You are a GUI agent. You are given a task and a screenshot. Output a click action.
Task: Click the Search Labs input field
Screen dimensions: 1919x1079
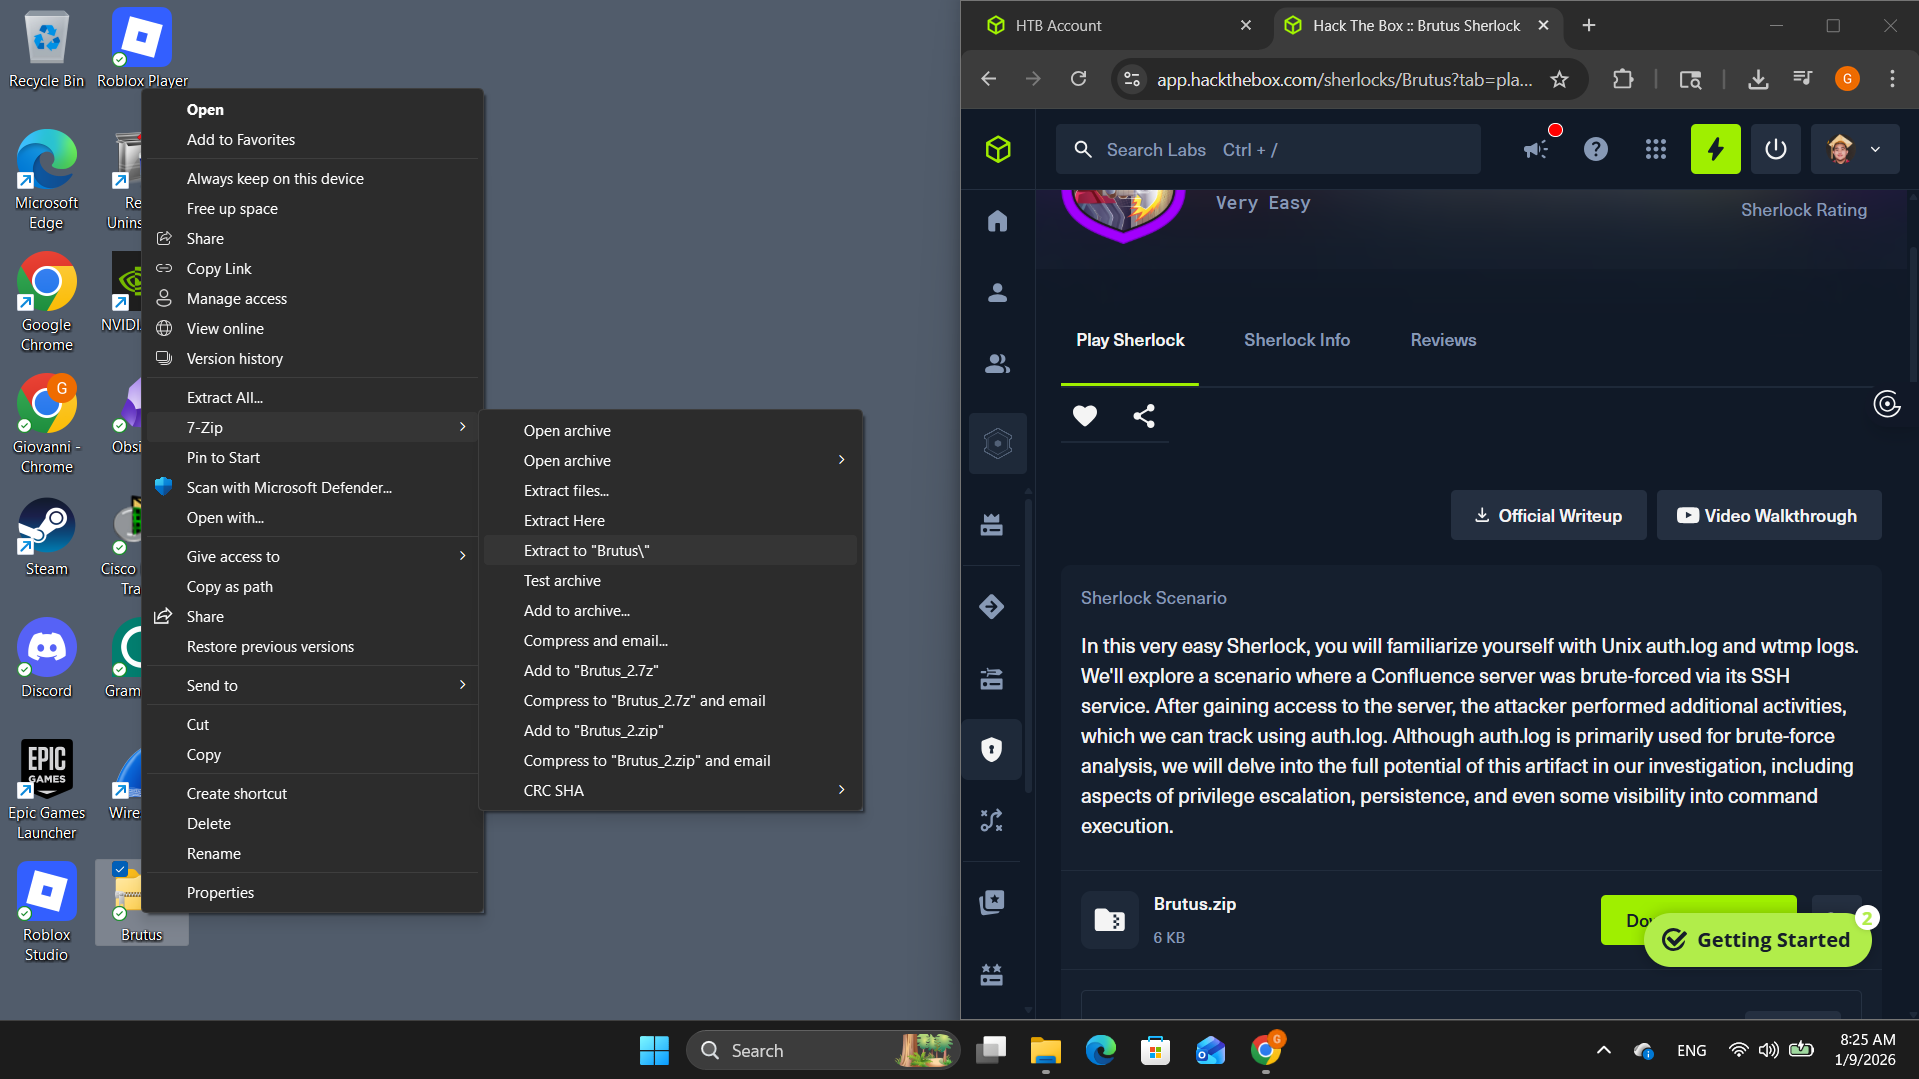tap(1268, 150)
